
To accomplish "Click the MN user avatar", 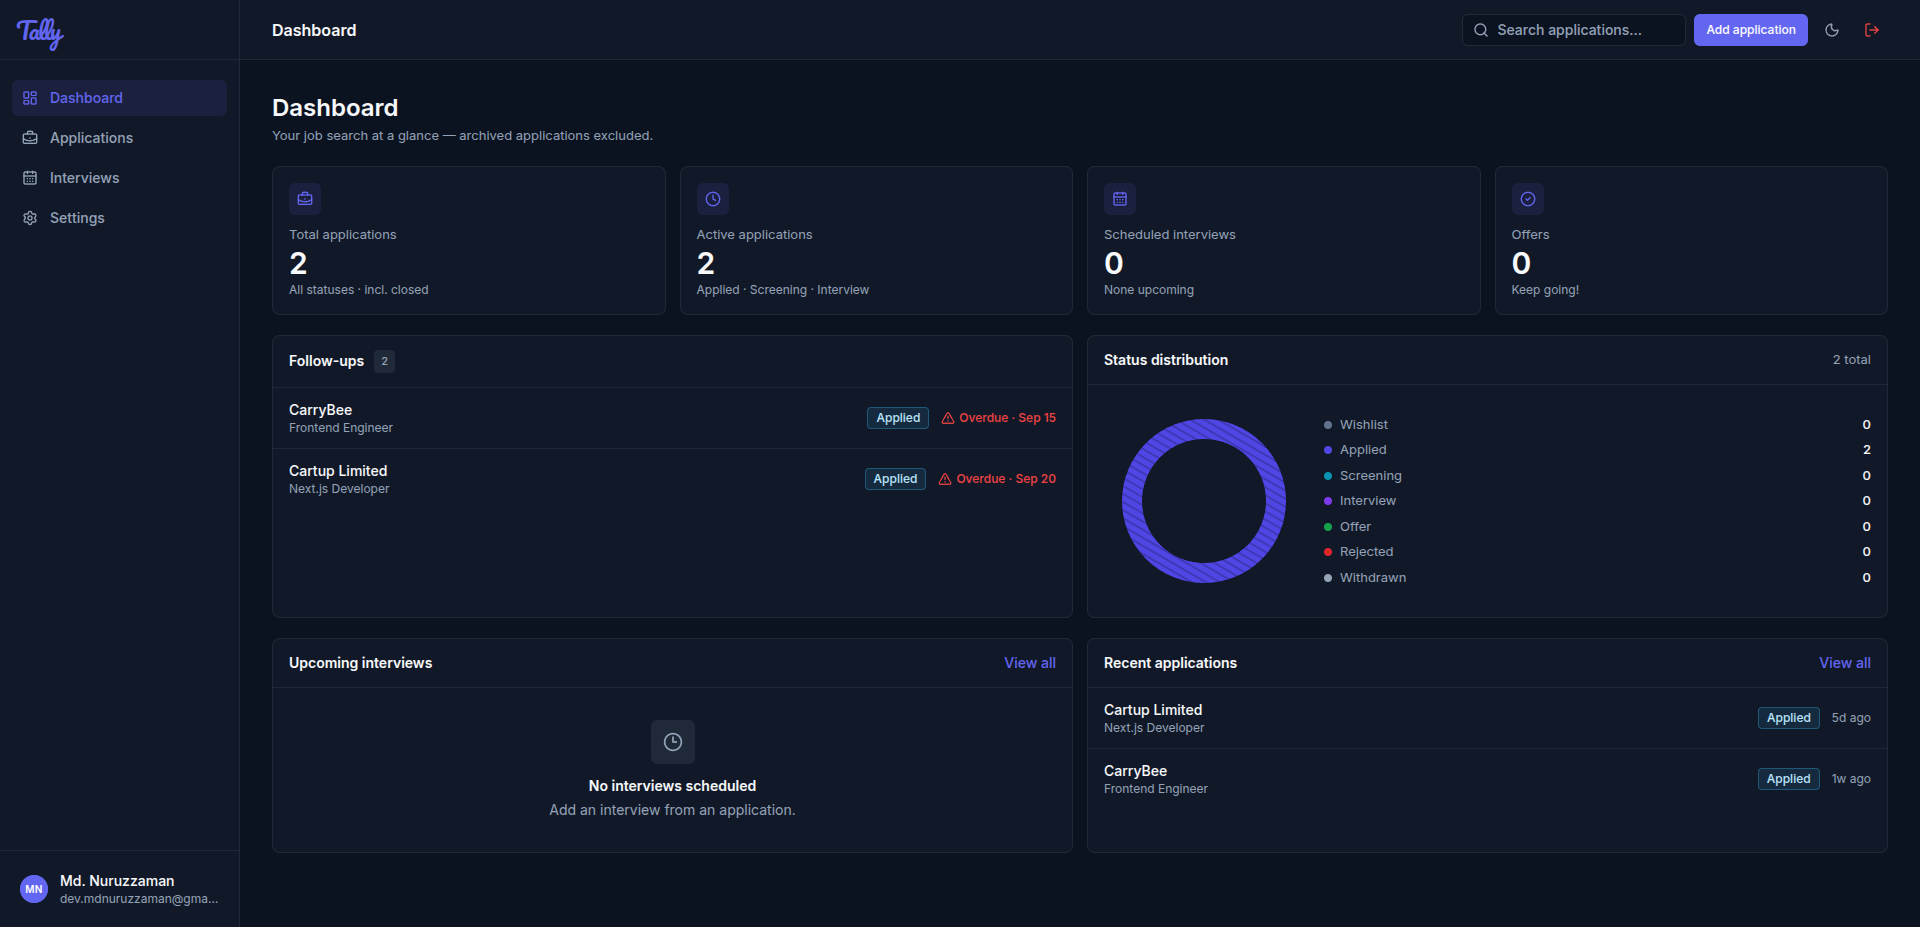I will tap(34, 889).
